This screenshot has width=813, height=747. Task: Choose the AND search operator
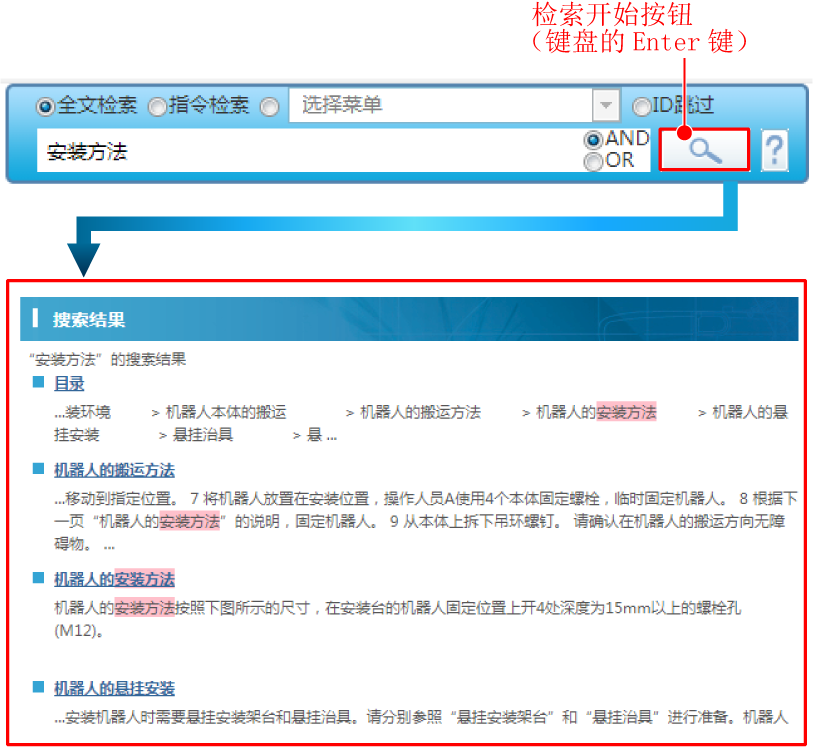[594, 139]
